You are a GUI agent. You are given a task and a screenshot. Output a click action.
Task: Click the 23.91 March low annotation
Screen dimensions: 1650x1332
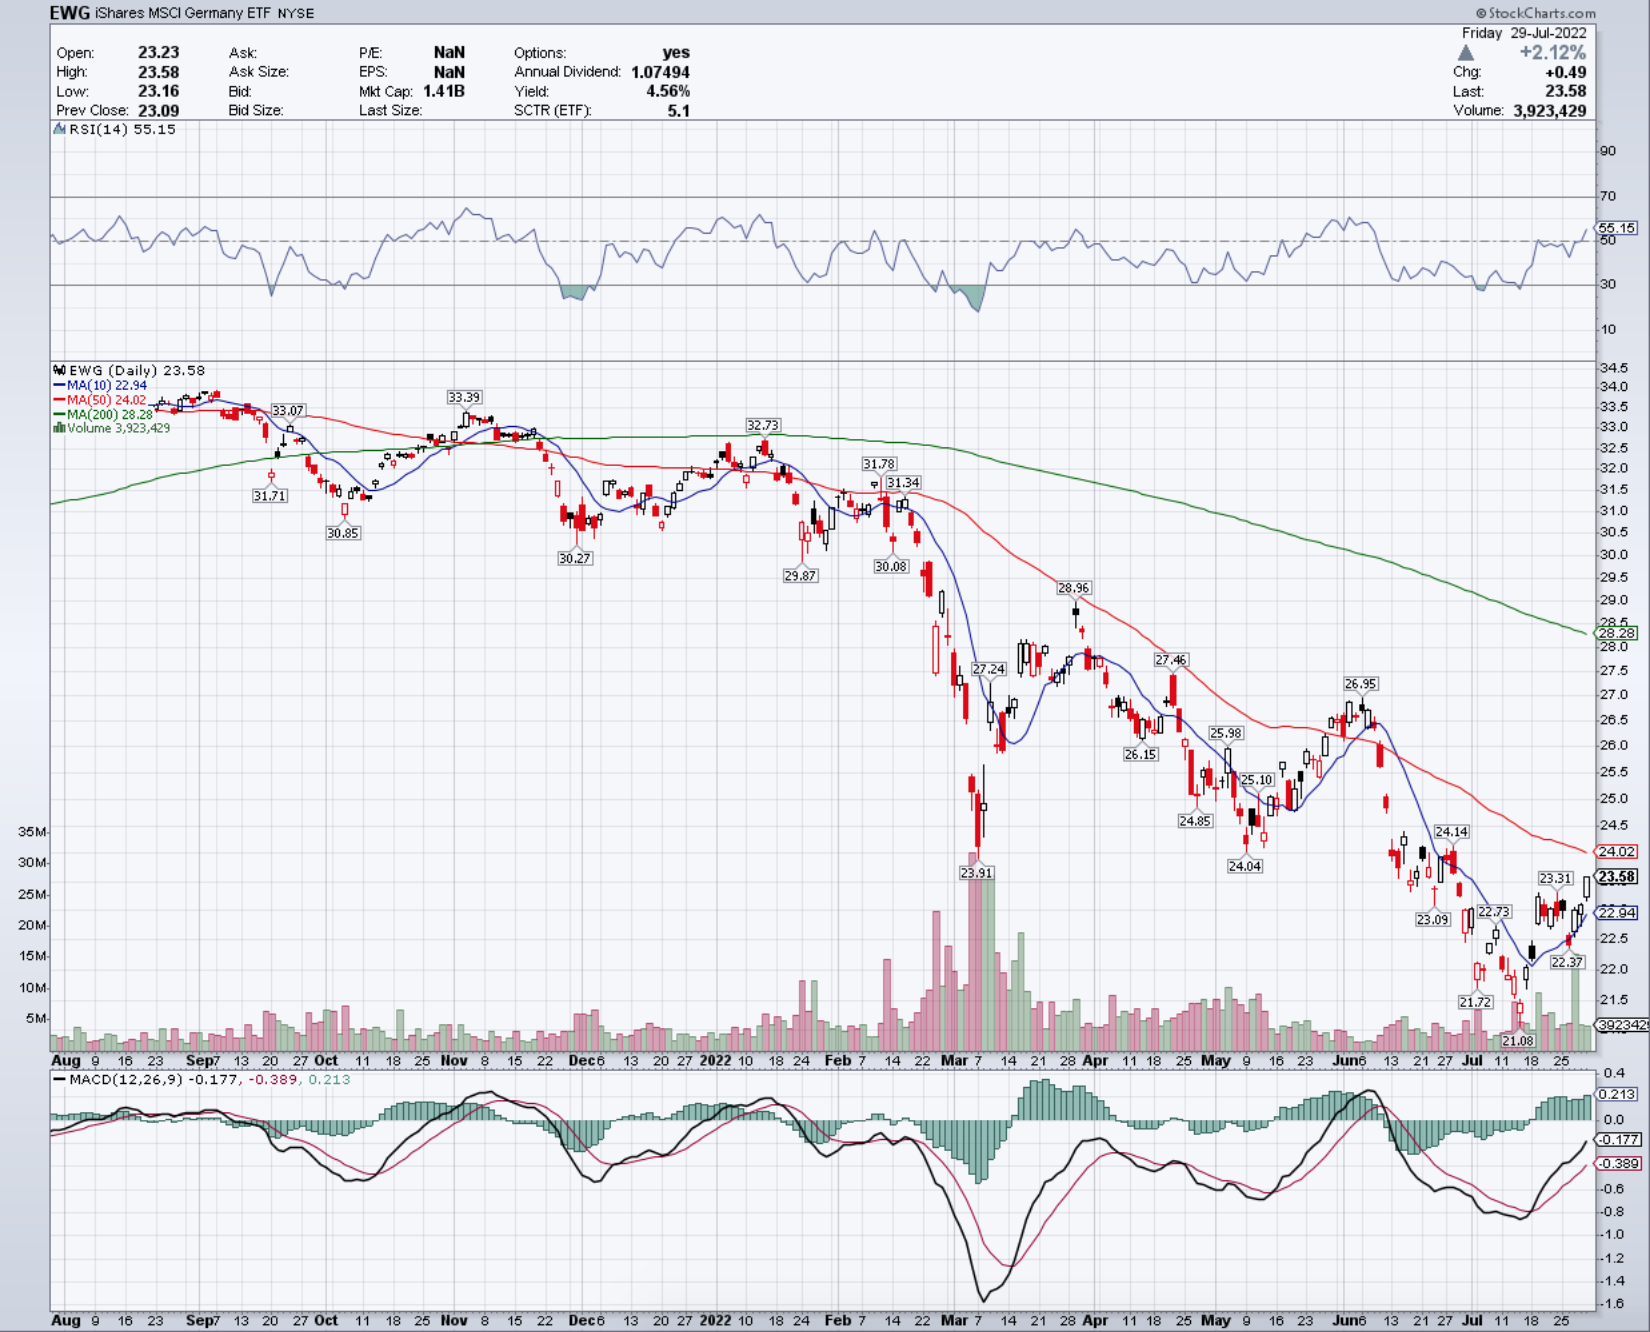click(x=976, y=873)
